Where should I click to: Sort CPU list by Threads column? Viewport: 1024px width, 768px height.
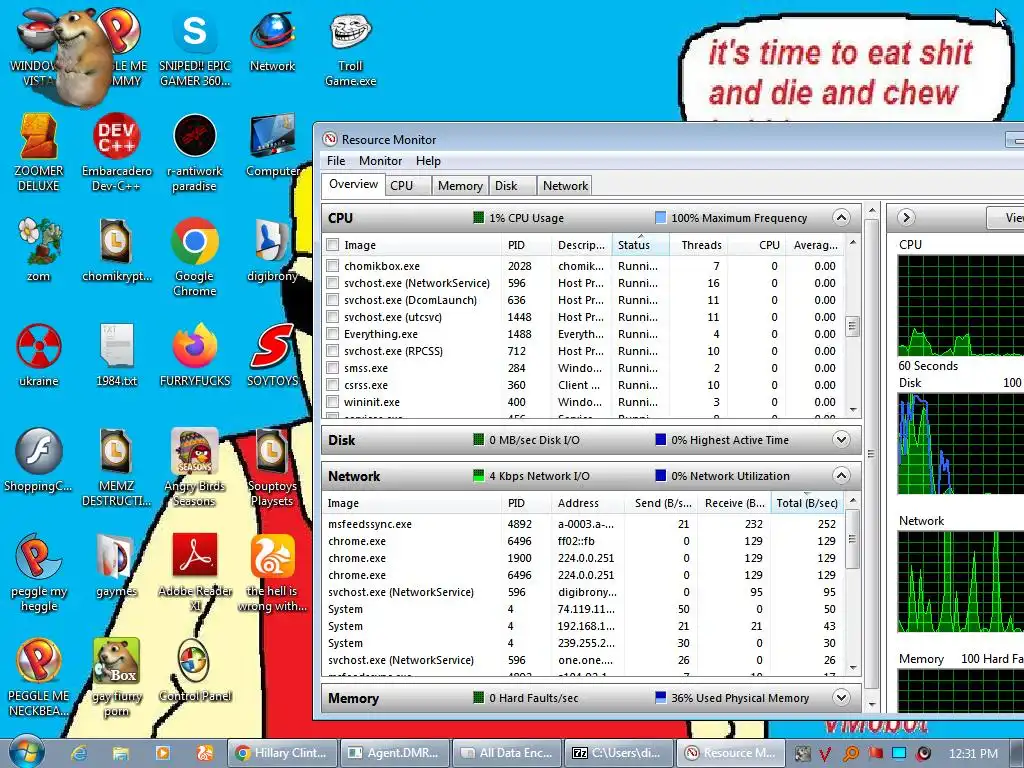pos(699,245)
